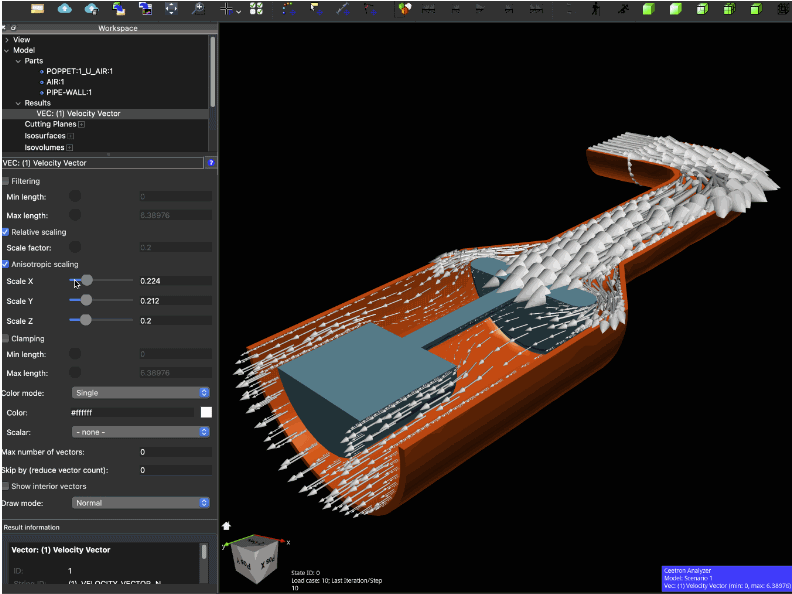Click the home view icon near navigation cube
This screenshot has height=594, width=792.
tap(227, 525)
